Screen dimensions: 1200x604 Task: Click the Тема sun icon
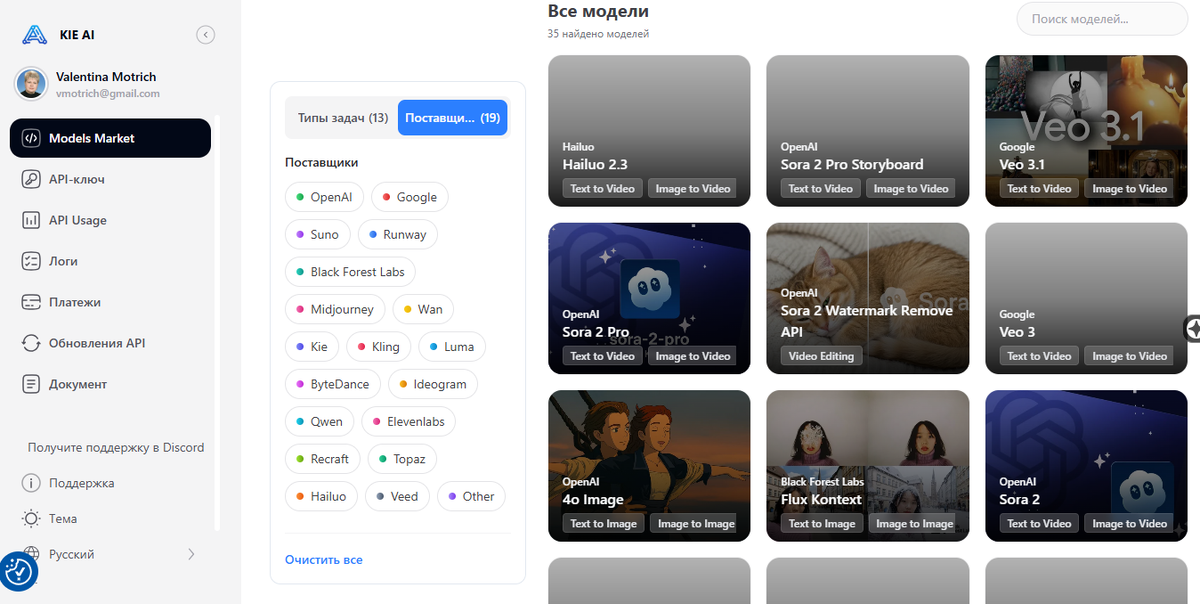click(x=31, y=519)
